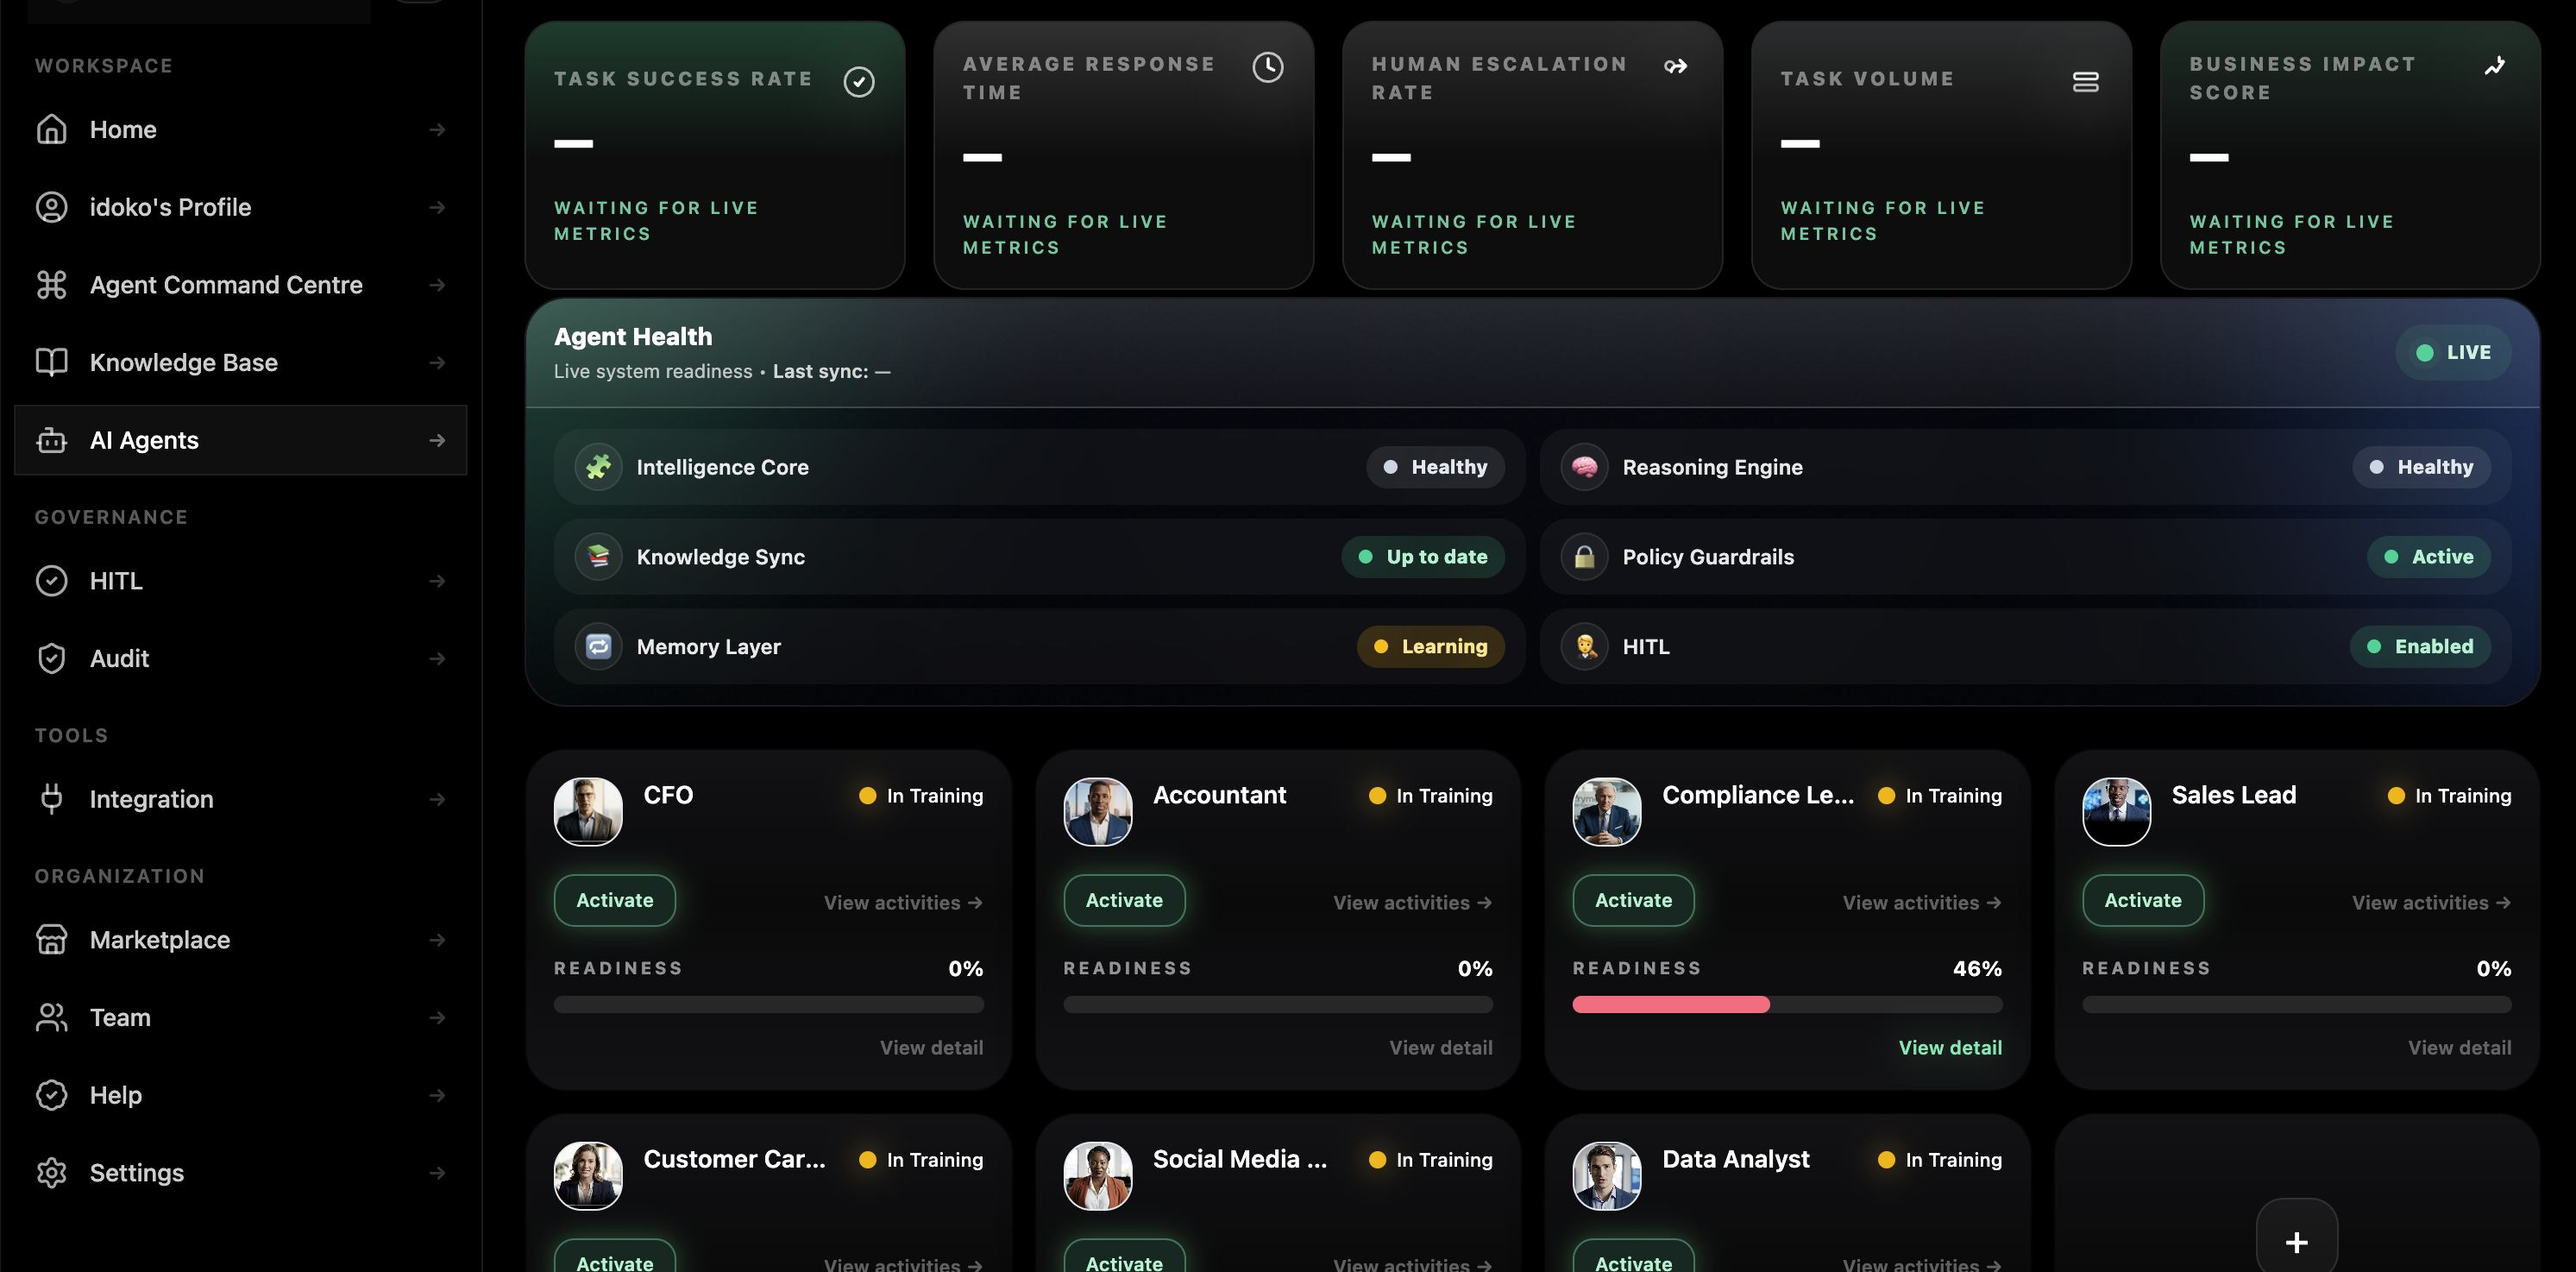Click the Knowledge Sync books icon

598,557
